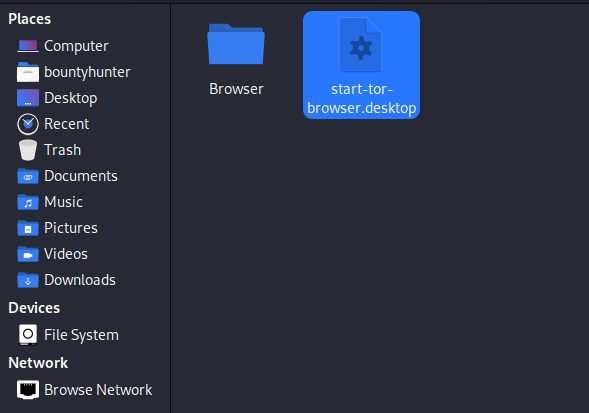Click the Browser folder name label

236,89
